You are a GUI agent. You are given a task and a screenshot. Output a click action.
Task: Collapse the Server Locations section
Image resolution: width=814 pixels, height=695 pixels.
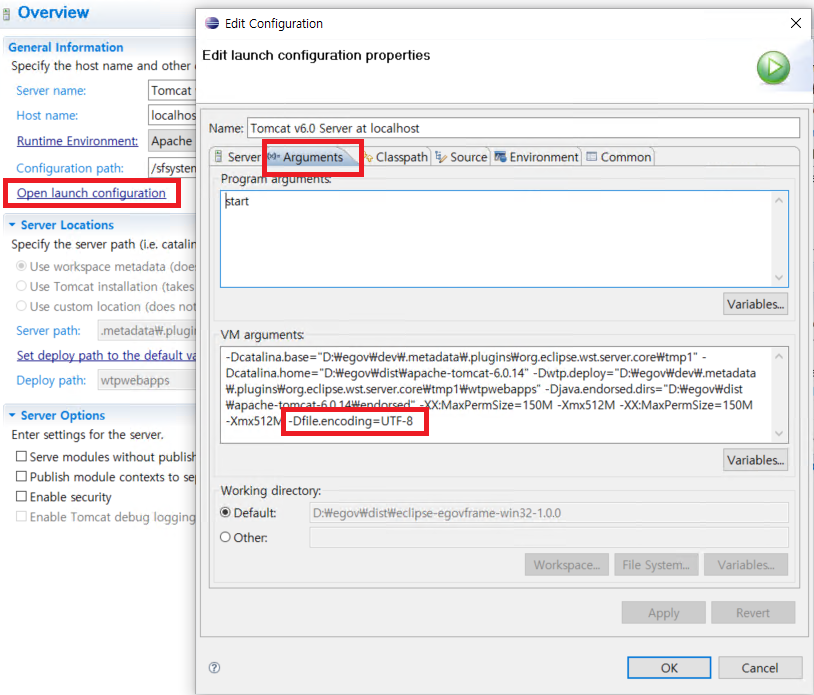point(12,225)
